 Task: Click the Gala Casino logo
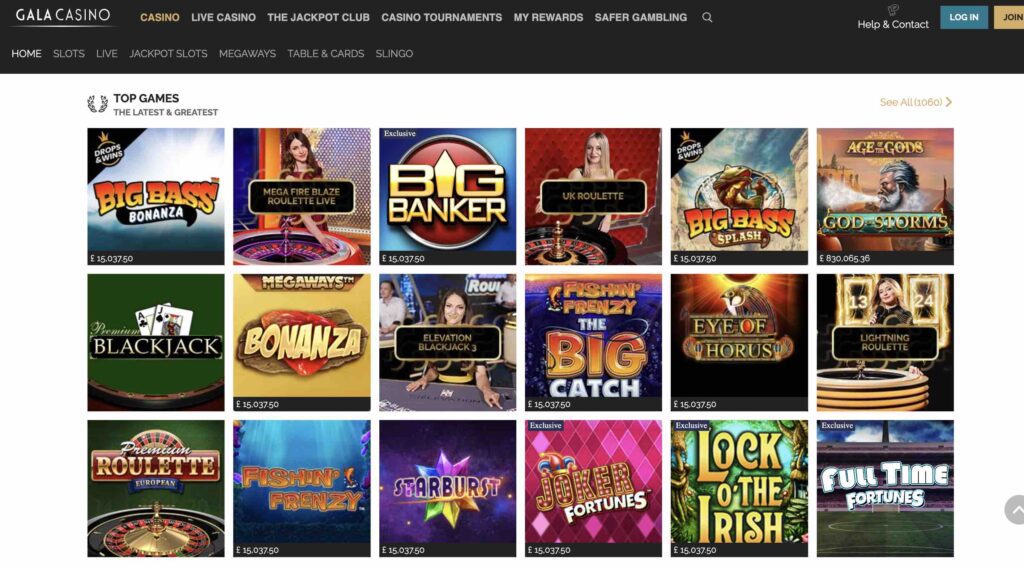[x=63, y=16]
